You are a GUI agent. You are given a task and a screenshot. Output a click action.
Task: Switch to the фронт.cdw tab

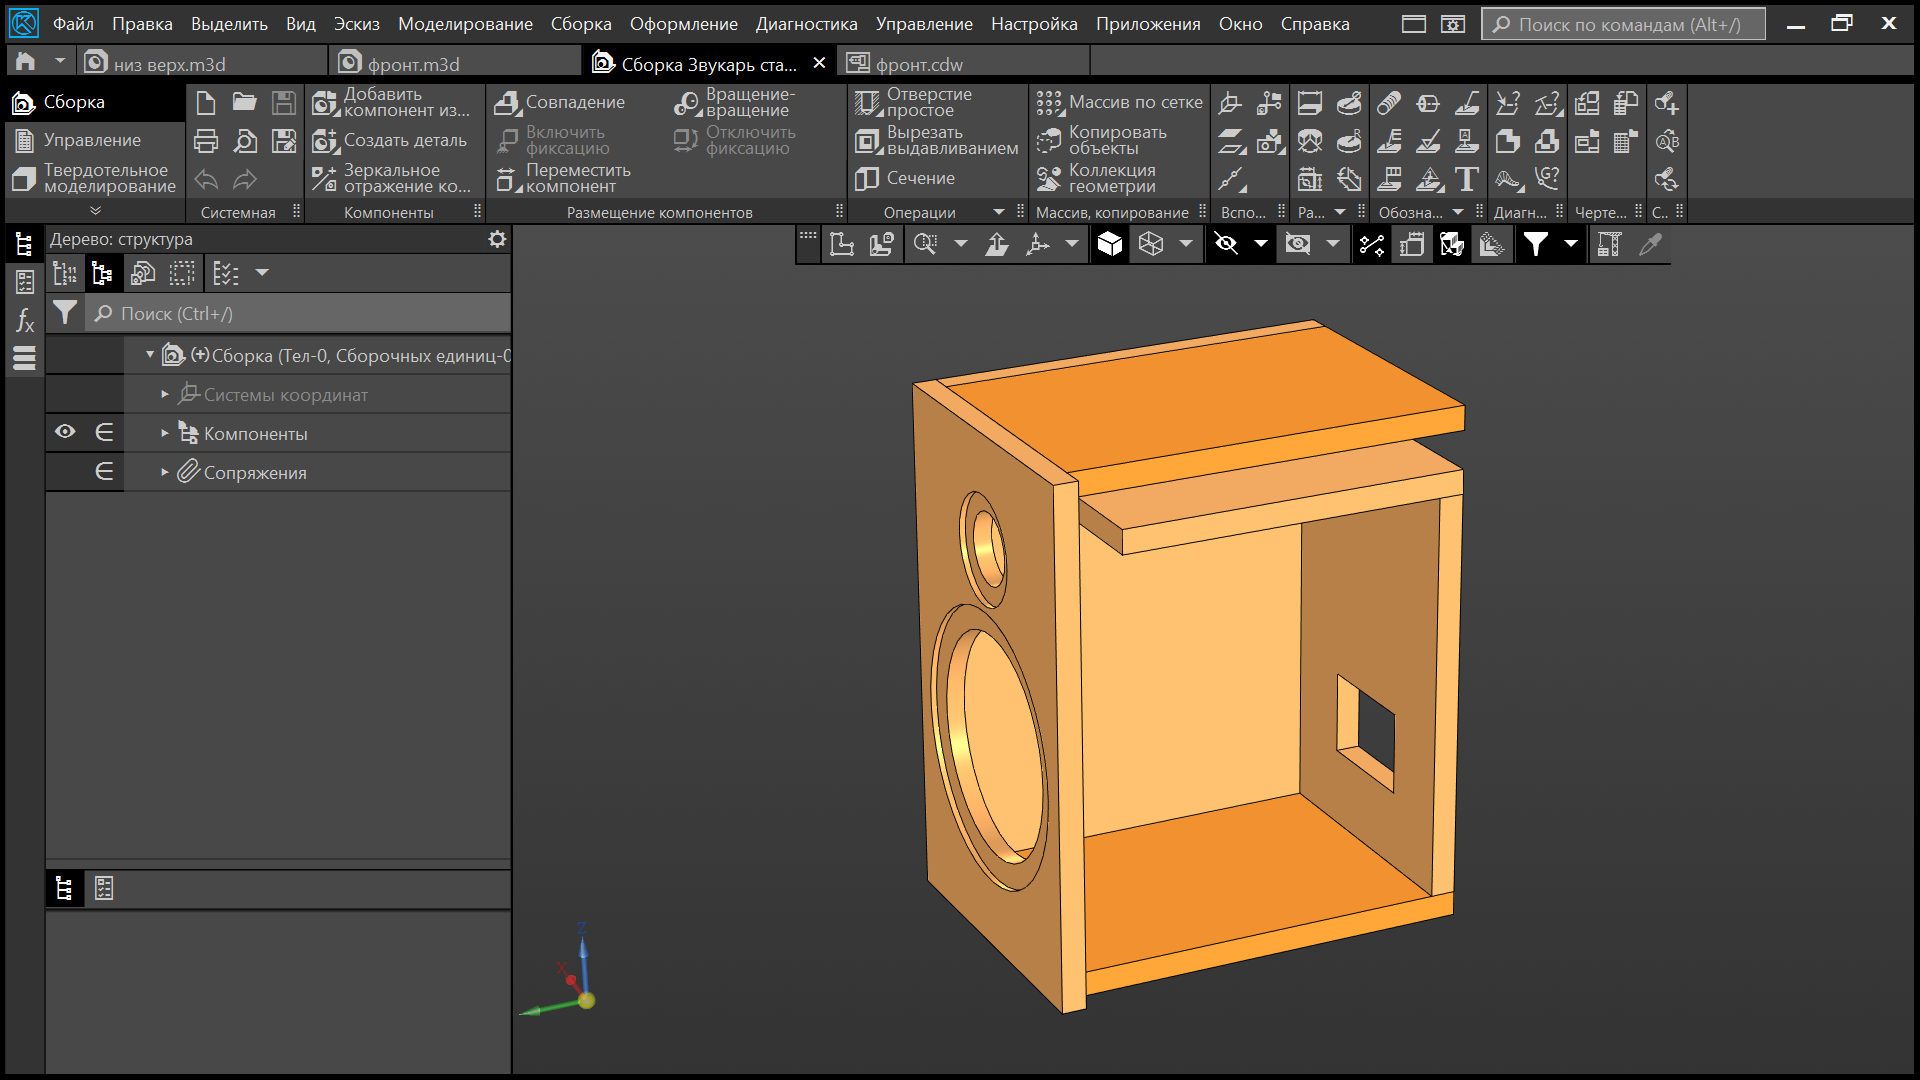pos(918,64)
